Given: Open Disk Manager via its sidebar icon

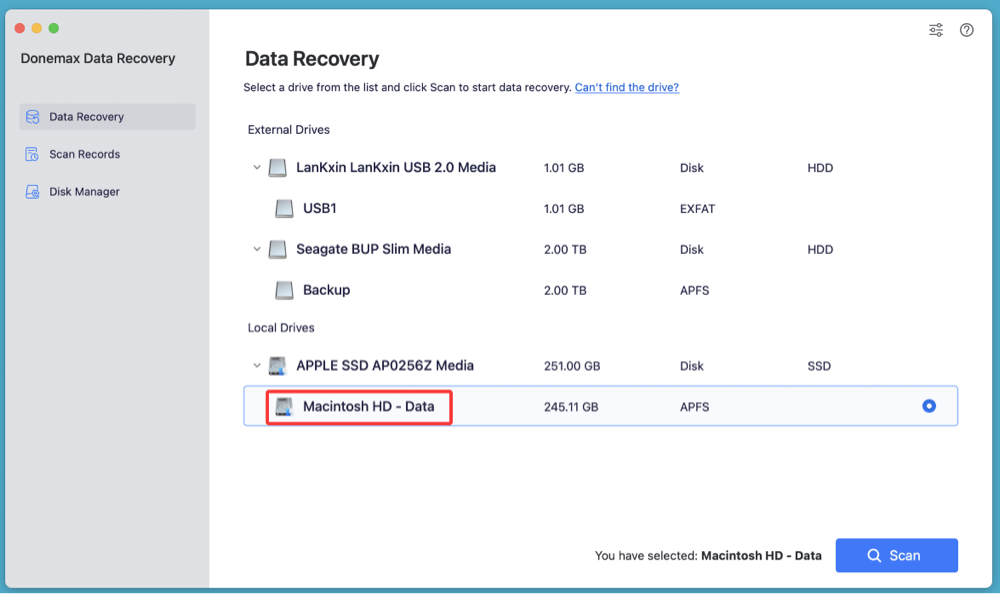Looking at the screenshot, I should pos(32,191).
